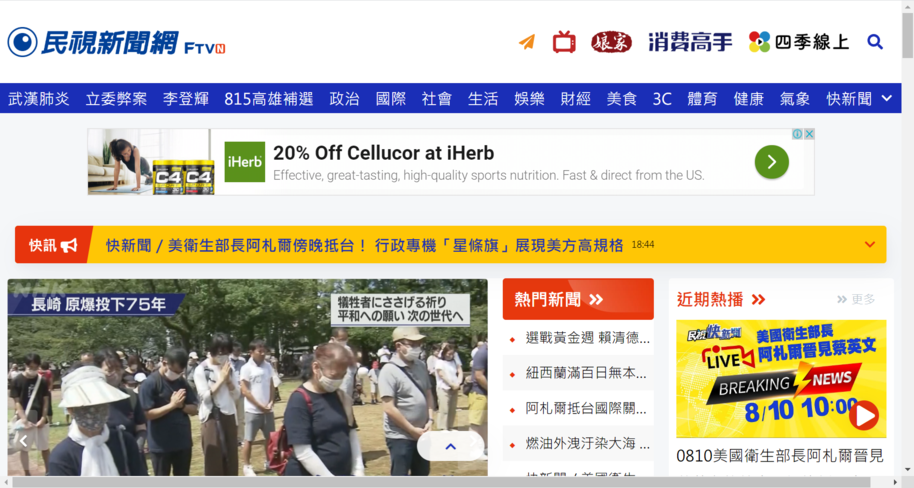Viewport: 914px width, 488px height.
Task: Click the green arrow iHerb ad button
Action: [772, 162]
